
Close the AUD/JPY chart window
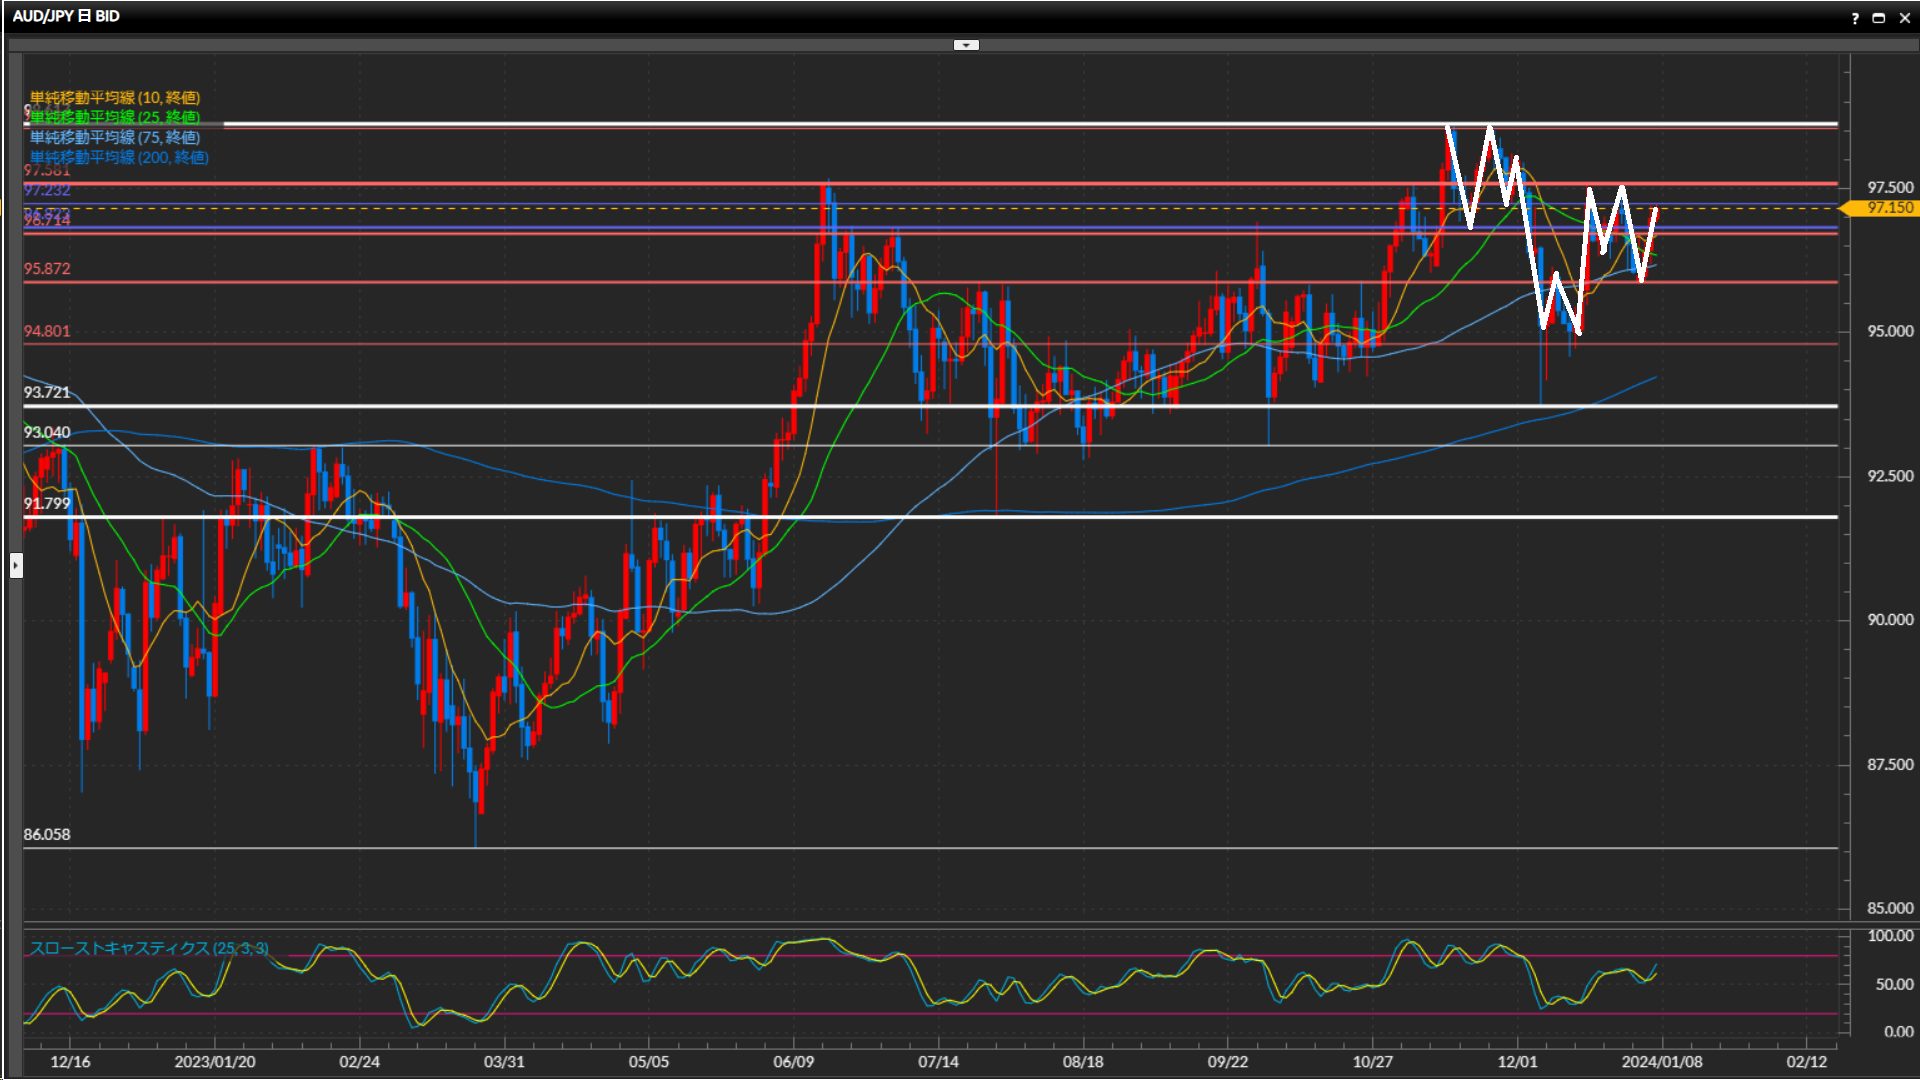point(1904,18)
